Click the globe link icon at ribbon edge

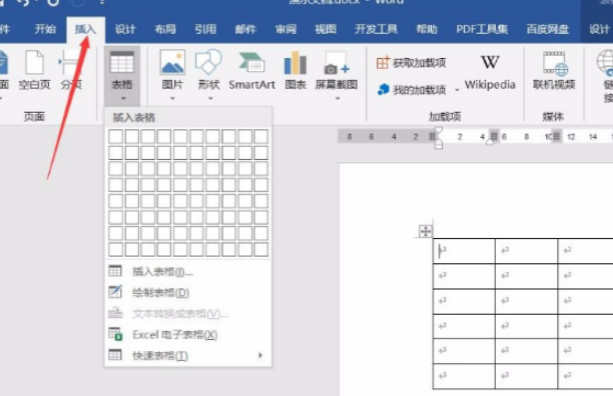tap(605, 63)
